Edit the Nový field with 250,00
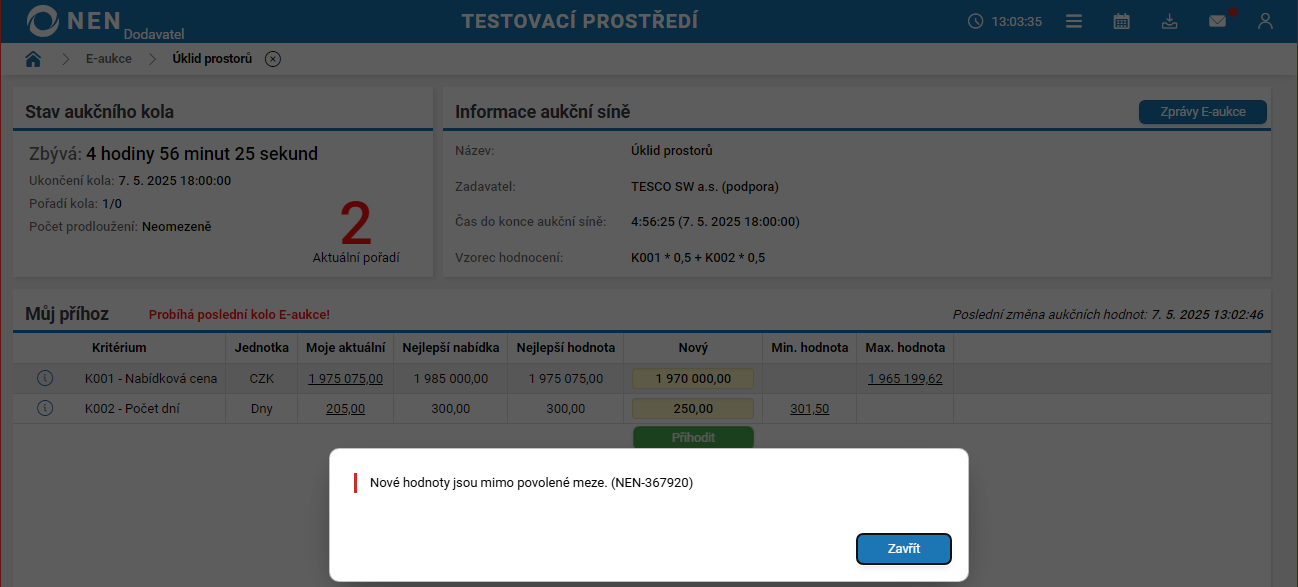1298x587 pixels. click(x=693, y=409)
